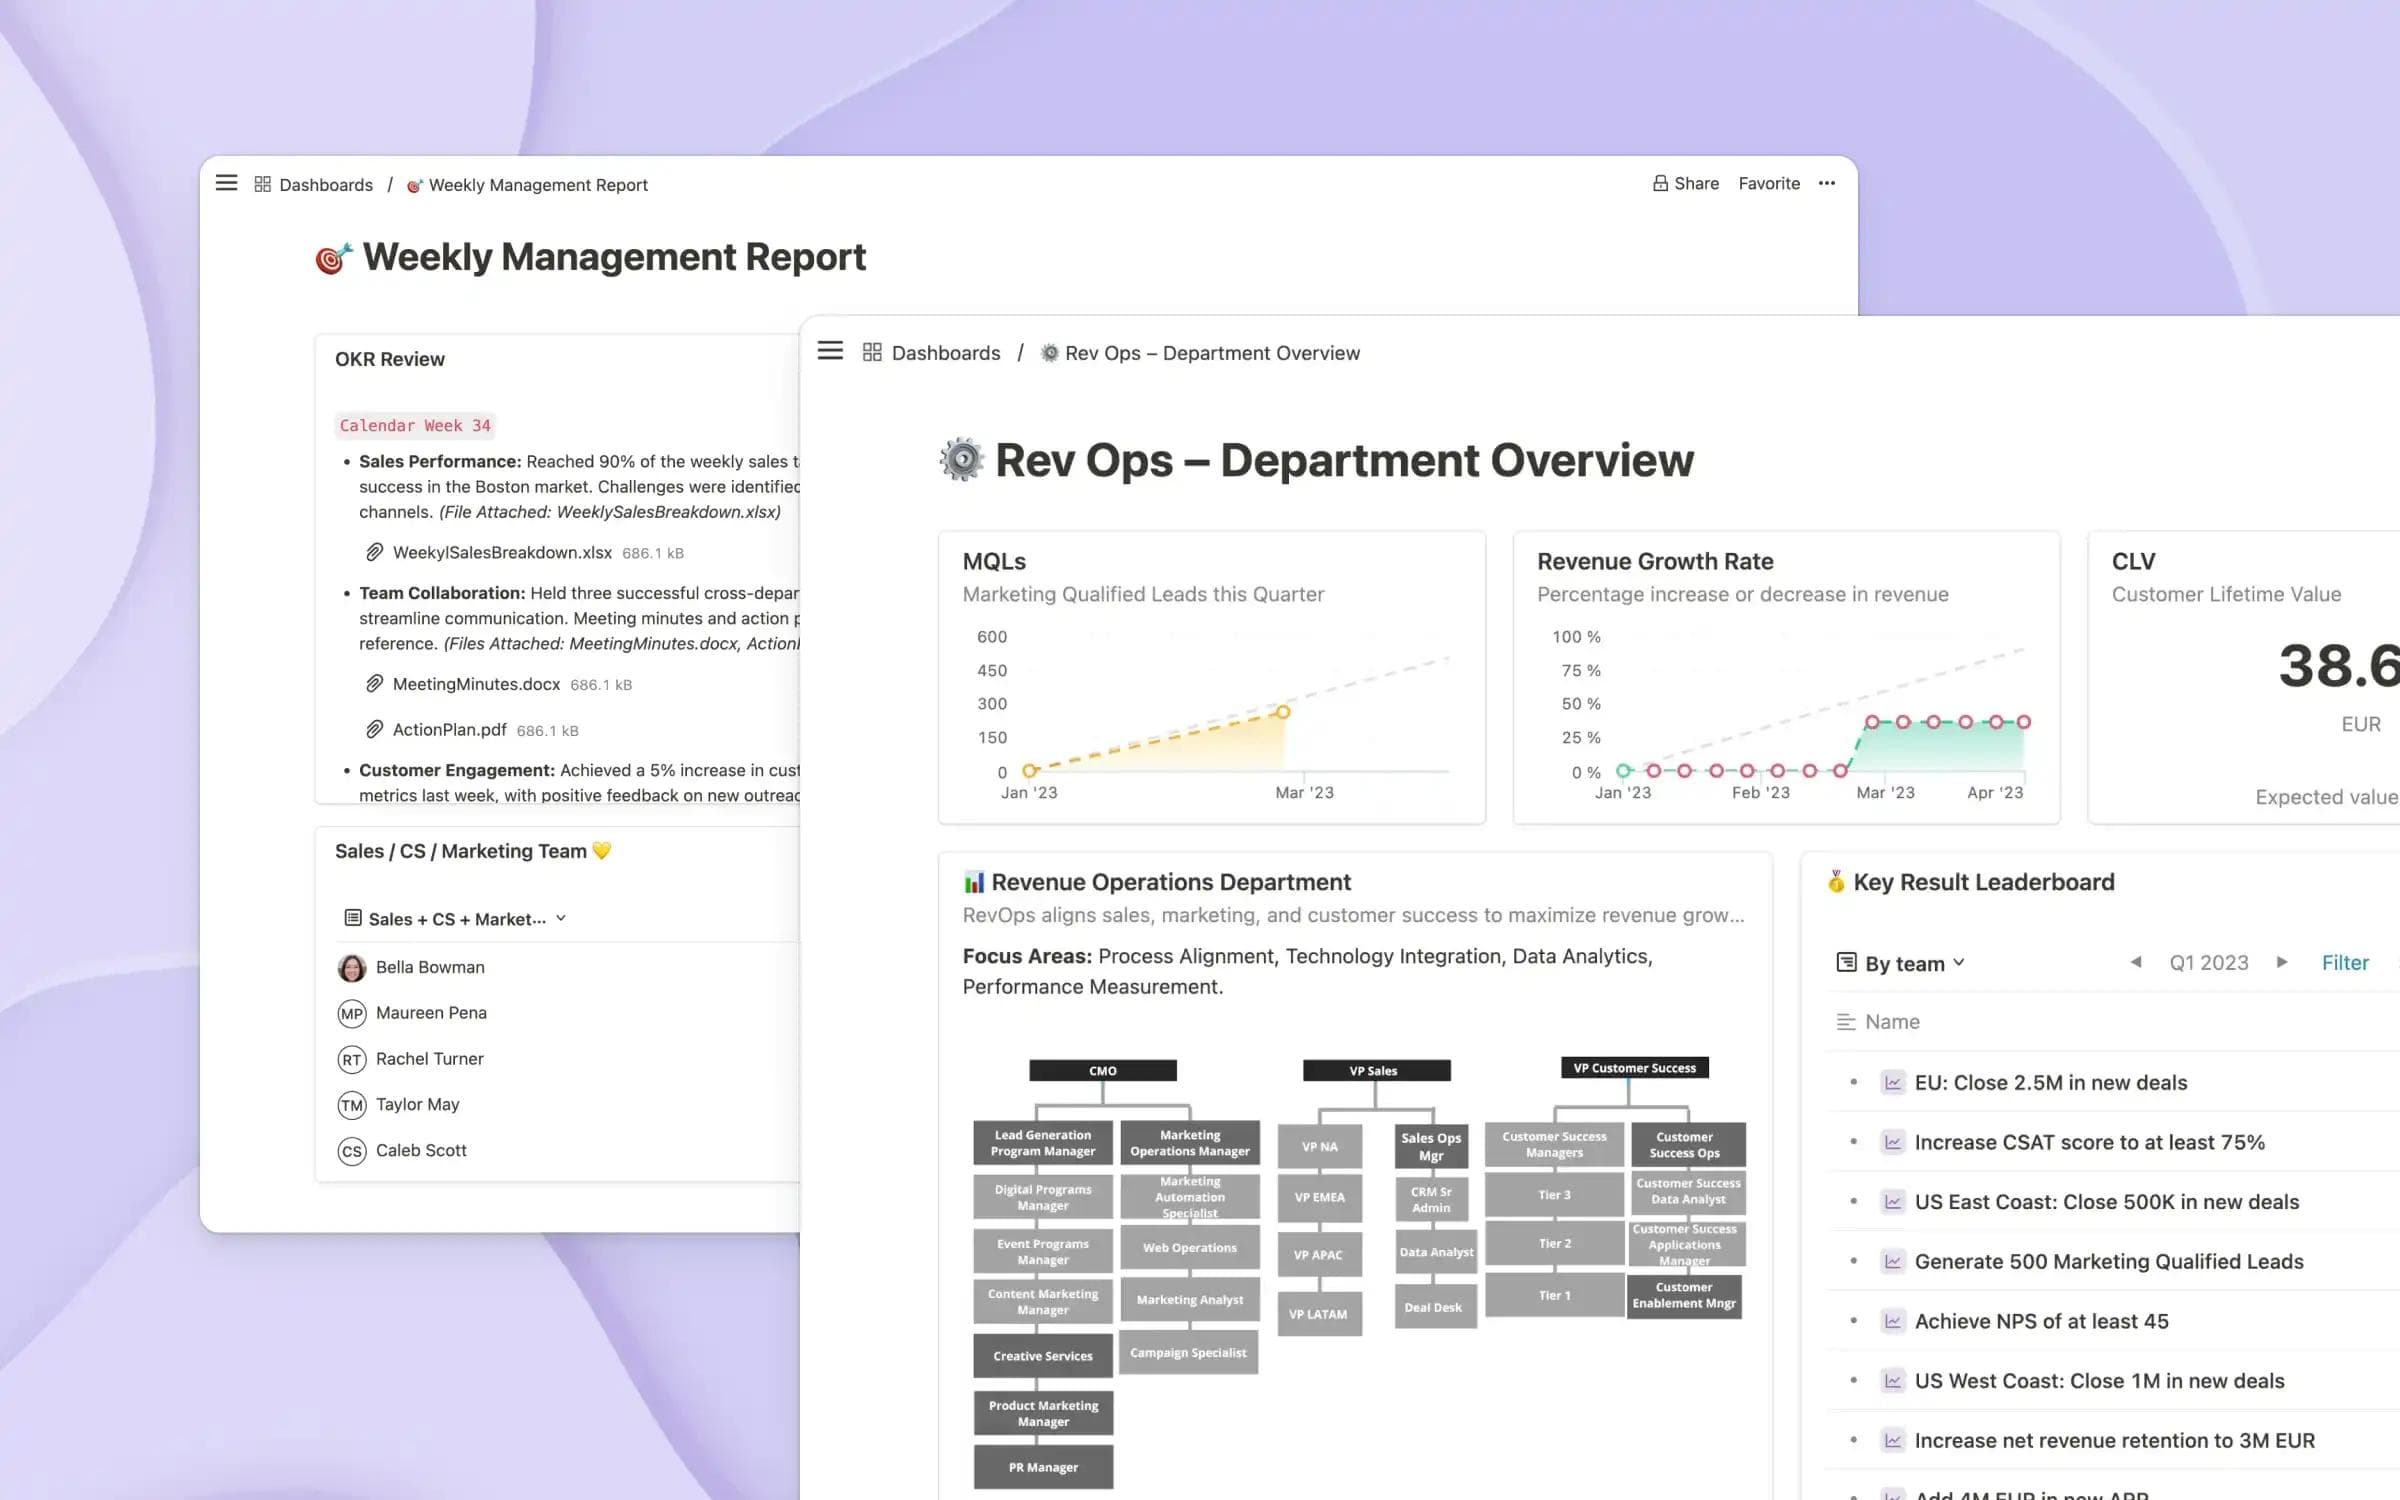Go to next quarter with right arrow
This screenshot has width=2400, height=1500.
pos(2282,962)
